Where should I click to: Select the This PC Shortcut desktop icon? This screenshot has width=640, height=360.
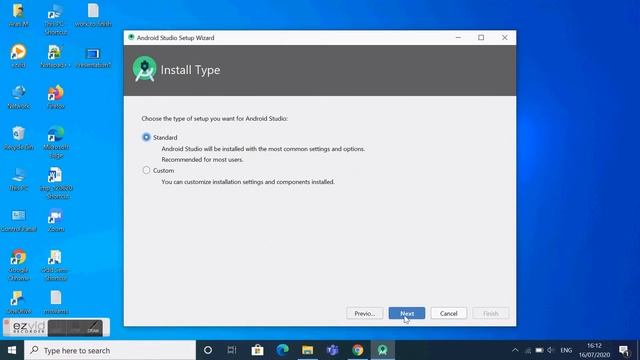click(55, 19)
